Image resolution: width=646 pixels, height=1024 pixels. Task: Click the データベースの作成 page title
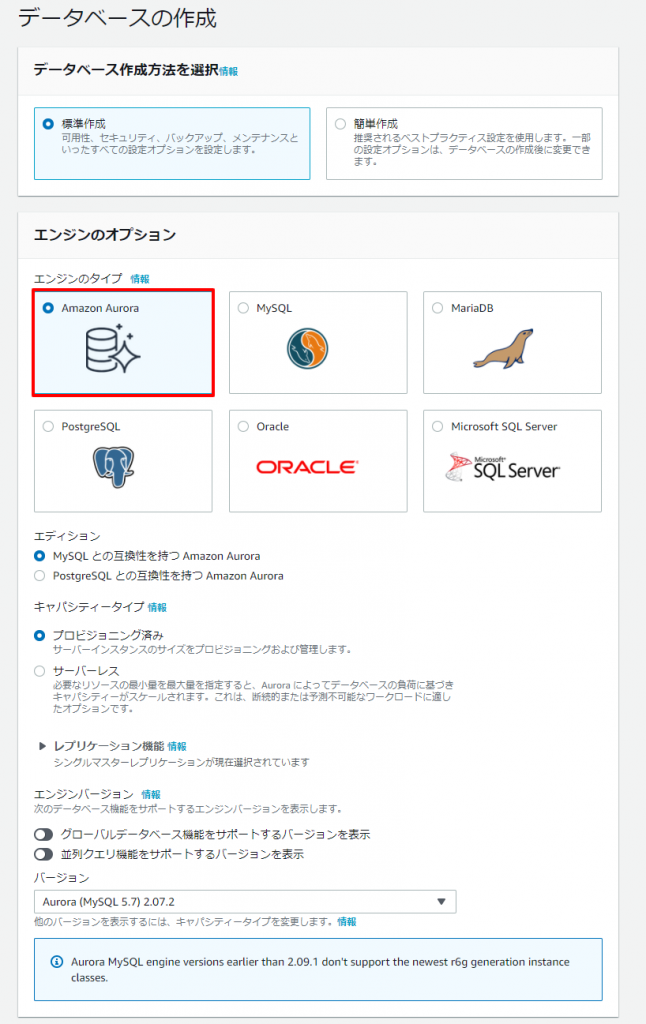(x=117, y=18)
